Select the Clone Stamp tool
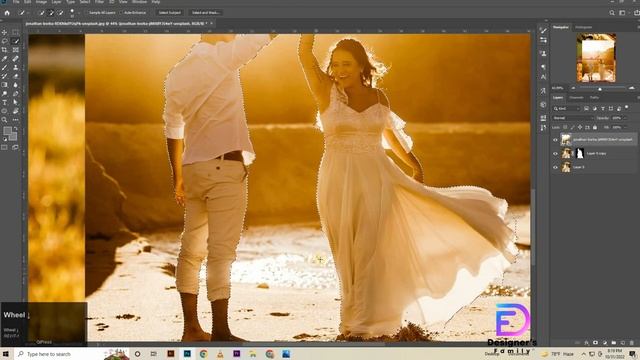This screenshot has height=360, width=640. [x=16, y=67]
